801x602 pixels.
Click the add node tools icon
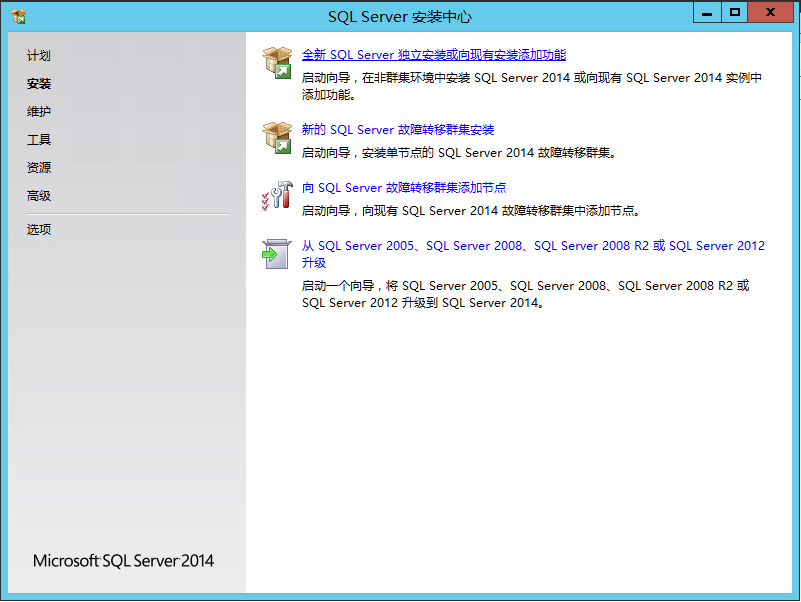point(276,195)
